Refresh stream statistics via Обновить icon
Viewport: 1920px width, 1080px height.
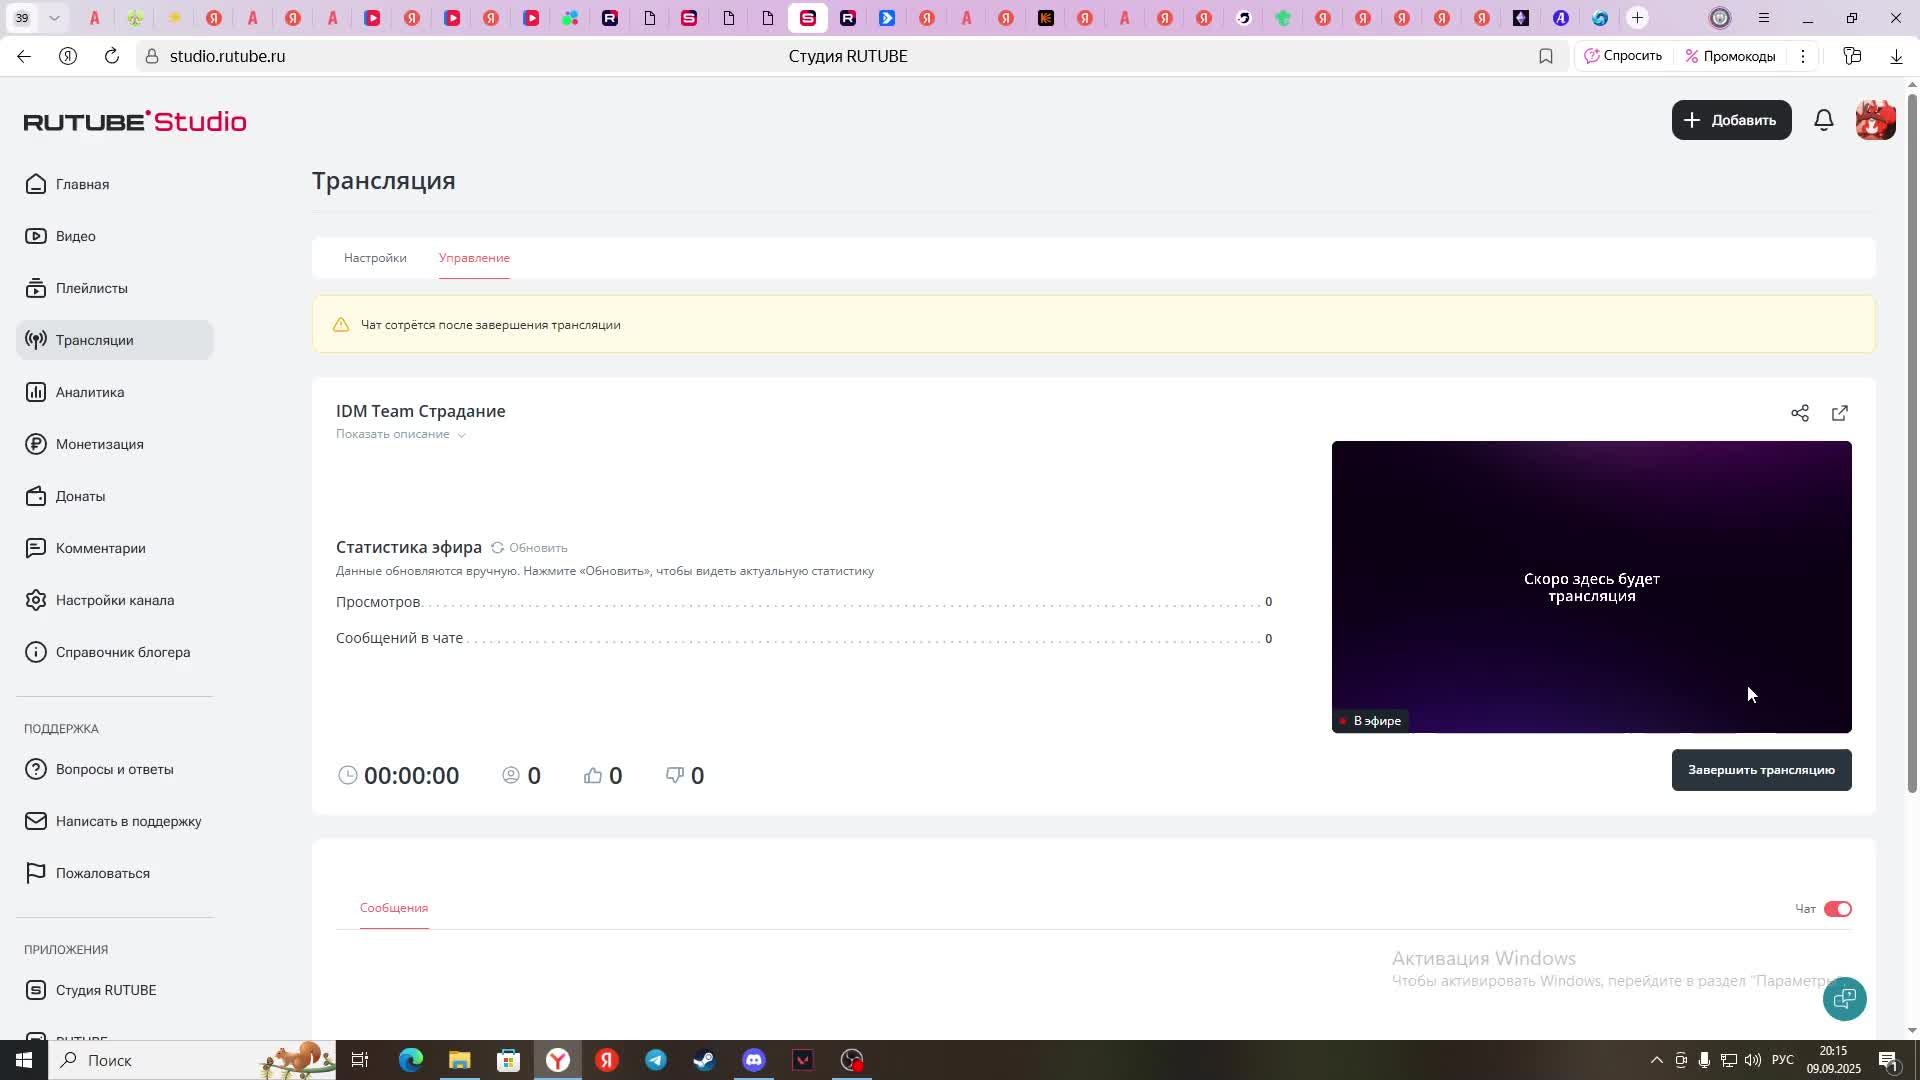(x=497, y=548)
